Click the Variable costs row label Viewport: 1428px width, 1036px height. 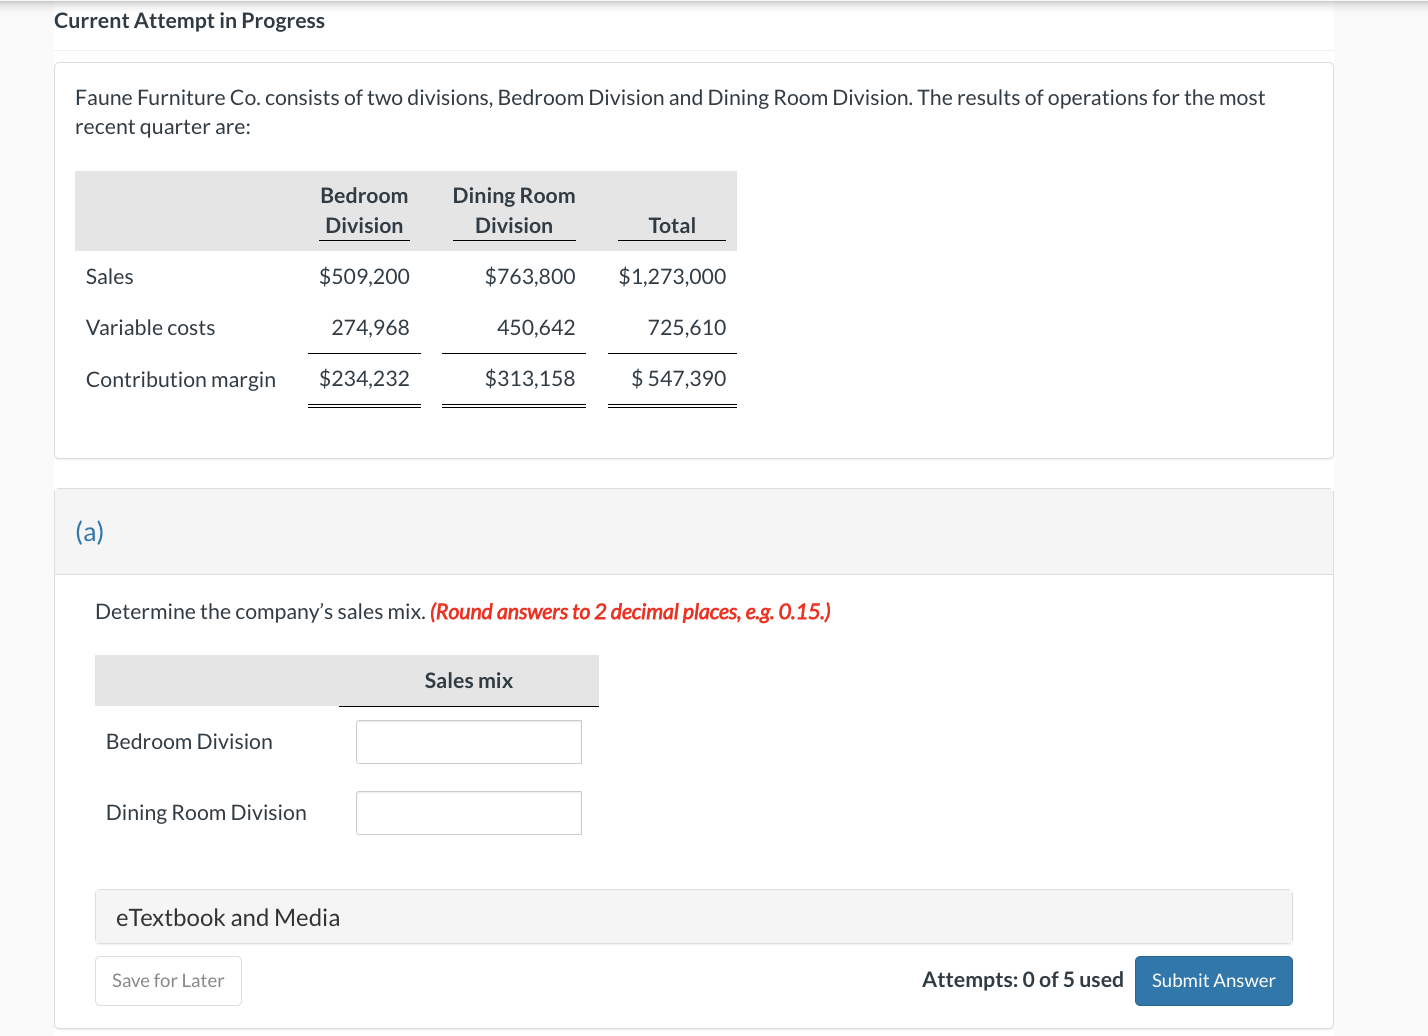click(x=151, y=328)
